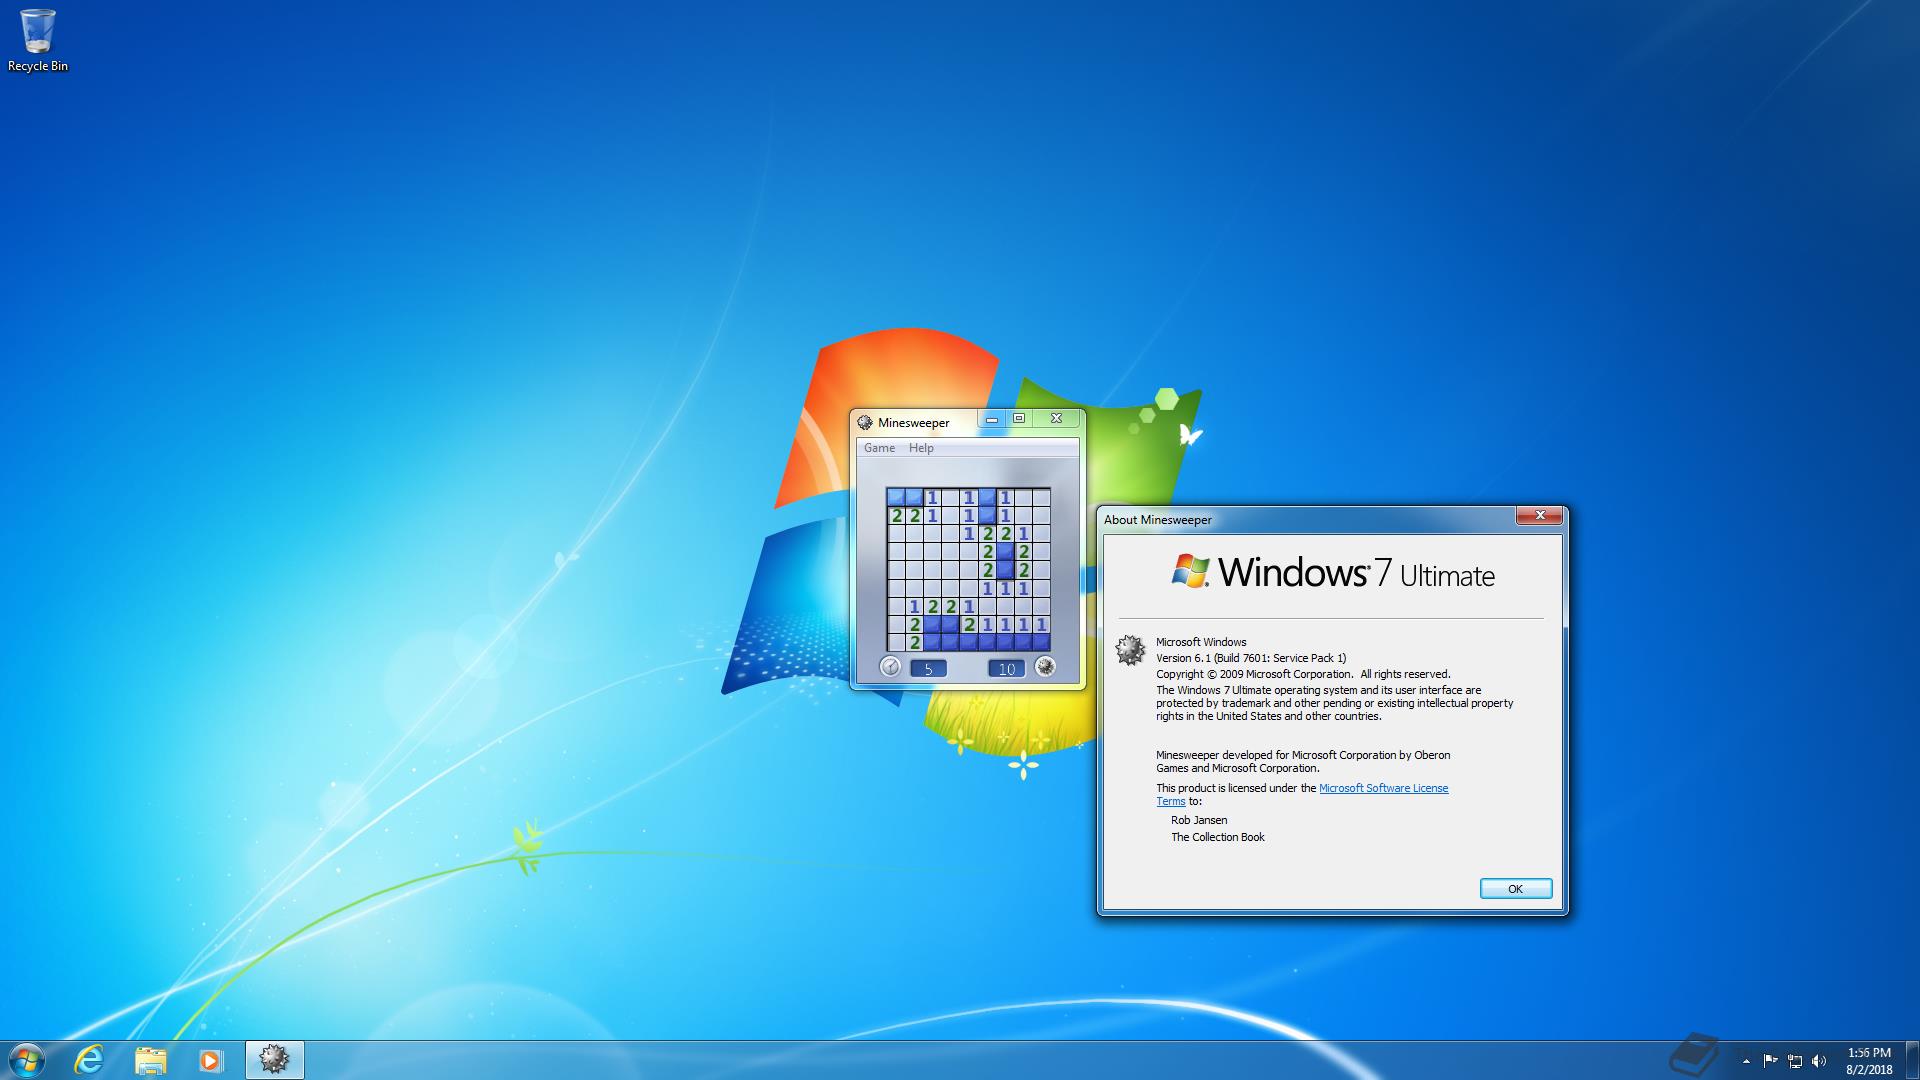Image resolution: width=1920 pixels, height=1080 pixels.
Task: Launch Windows Media Player from taskbar
Action: [x=210, y=1059]
